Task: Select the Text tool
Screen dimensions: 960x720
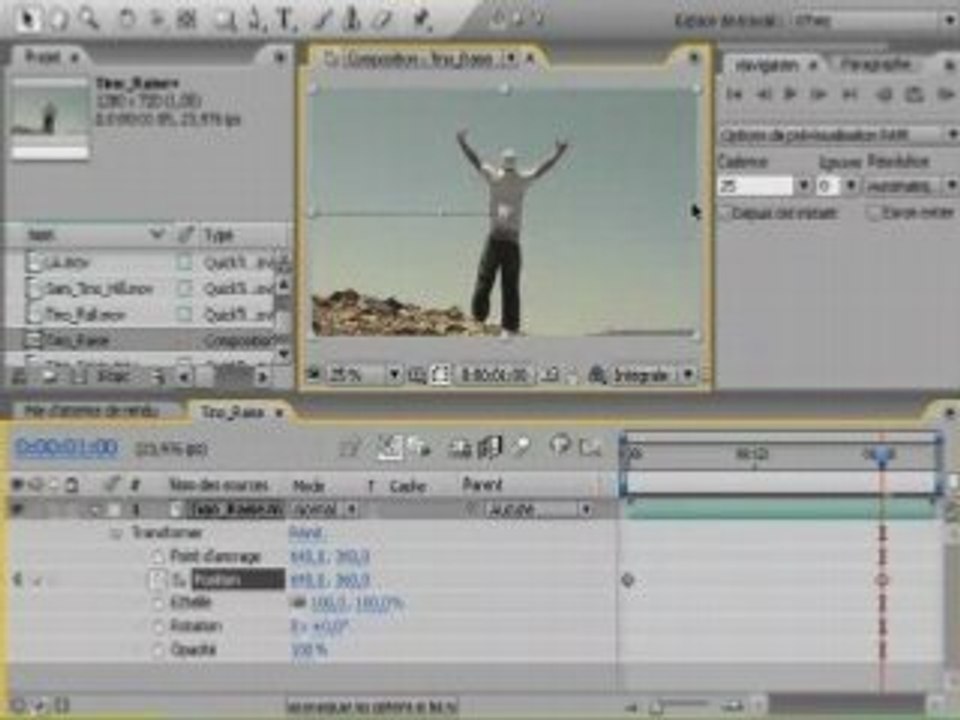Action: 285,20
